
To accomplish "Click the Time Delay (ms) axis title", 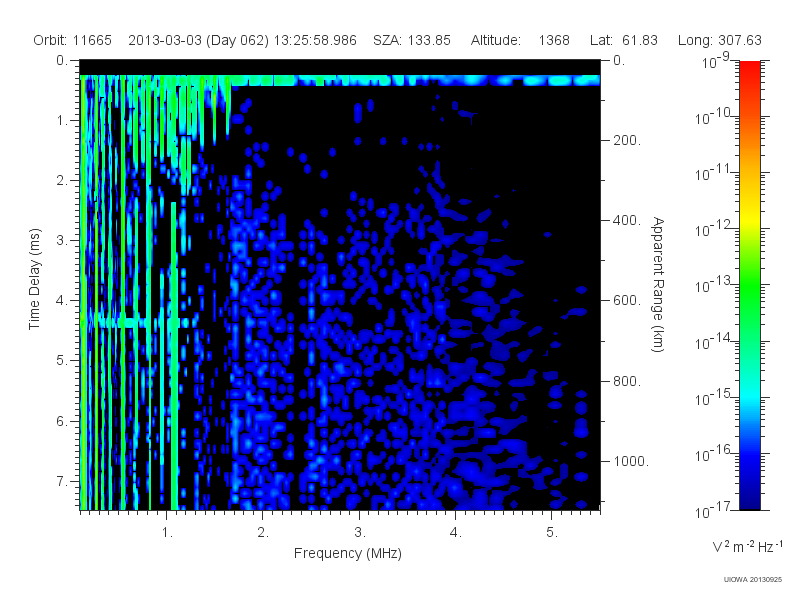I will click(x=34, y=279).
